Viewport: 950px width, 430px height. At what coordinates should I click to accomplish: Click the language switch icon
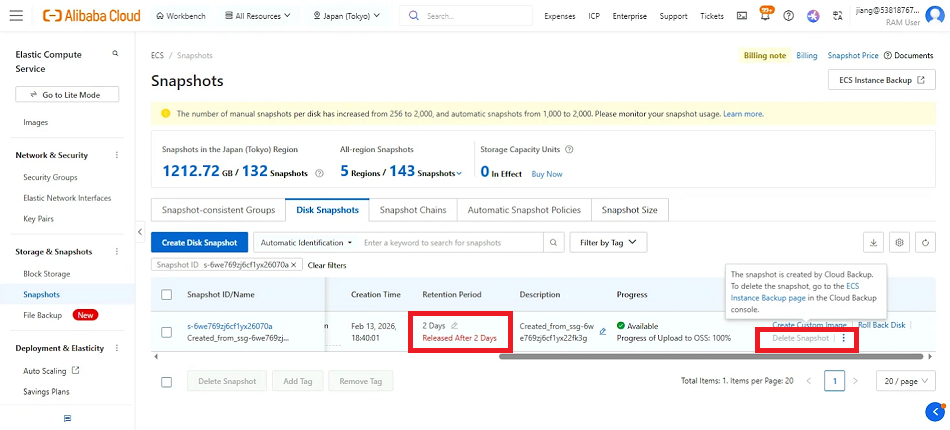pyautogui.click(x=838, y=16)
